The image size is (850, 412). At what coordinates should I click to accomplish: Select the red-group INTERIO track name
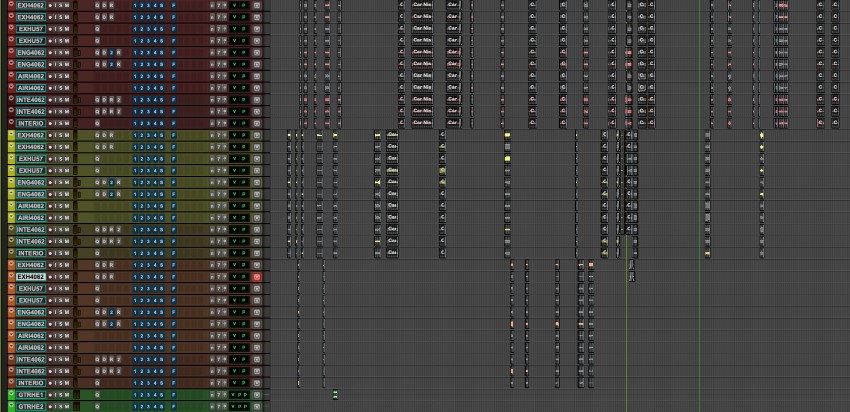31,123
